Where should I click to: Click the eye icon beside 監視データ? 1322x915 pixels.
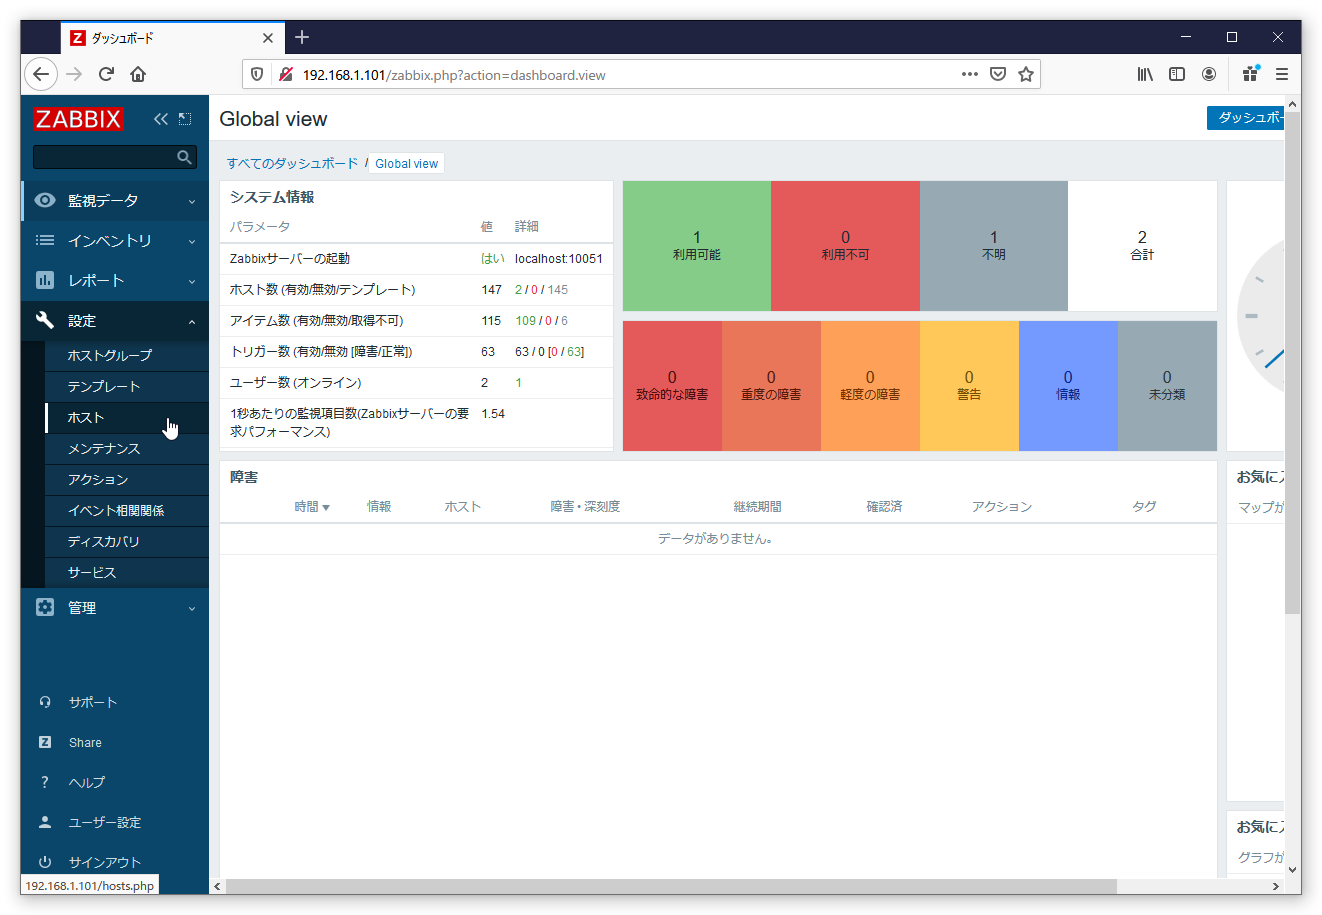point(45,200)
